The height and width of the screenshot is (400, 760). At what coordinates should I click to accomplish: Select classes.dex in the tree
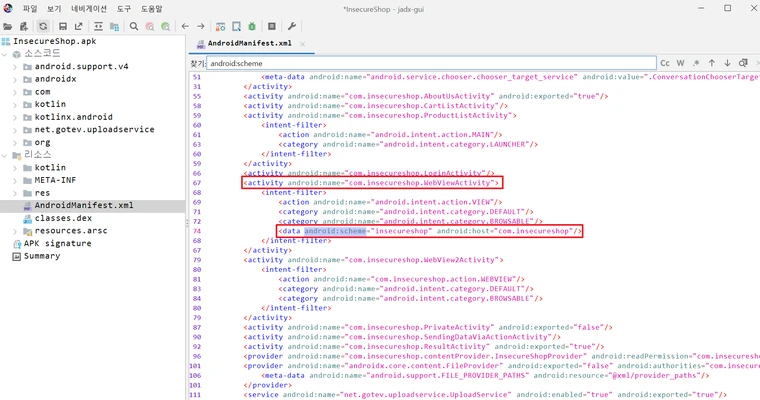(x=63, y=218)
